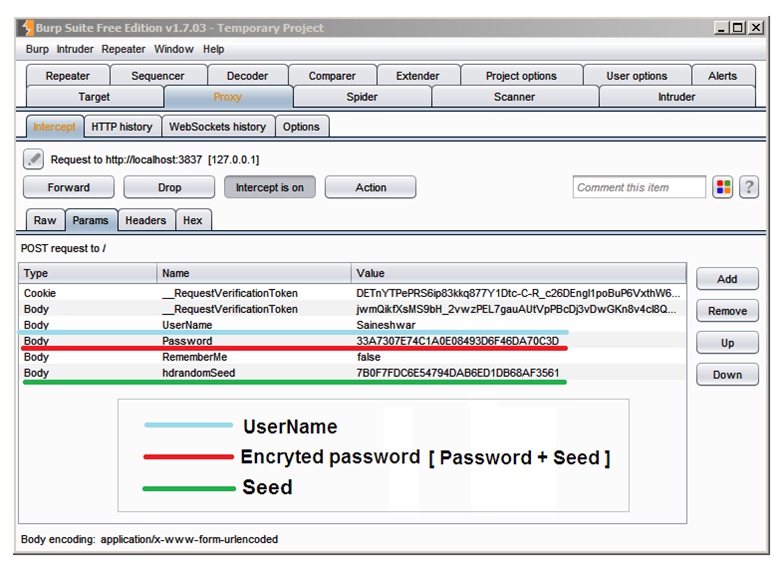Open the Project options tab
Viewport: 782px width, 567px height.
(521, 76)
